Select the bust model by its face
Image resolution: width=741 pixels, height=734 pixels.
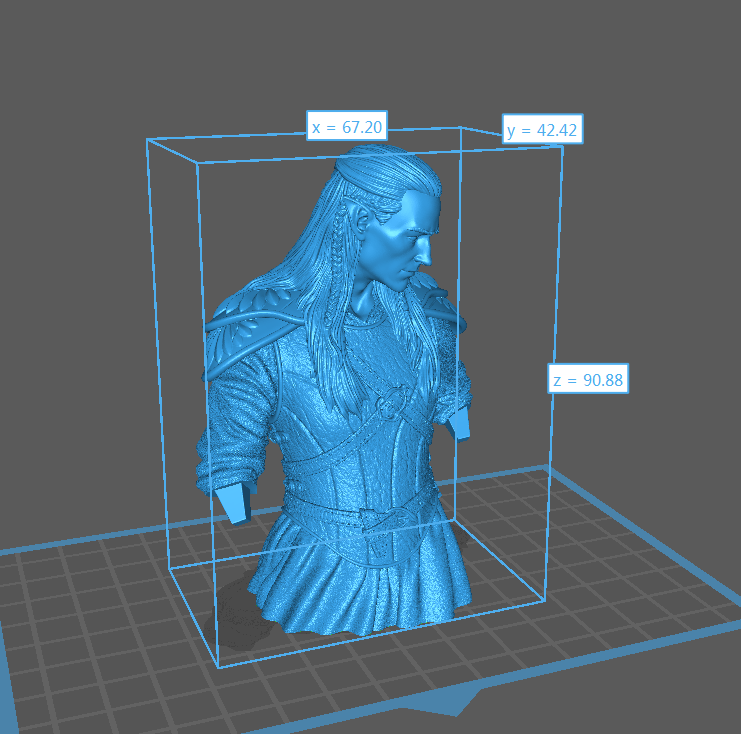pyautogui.click(x=410, y=238)
